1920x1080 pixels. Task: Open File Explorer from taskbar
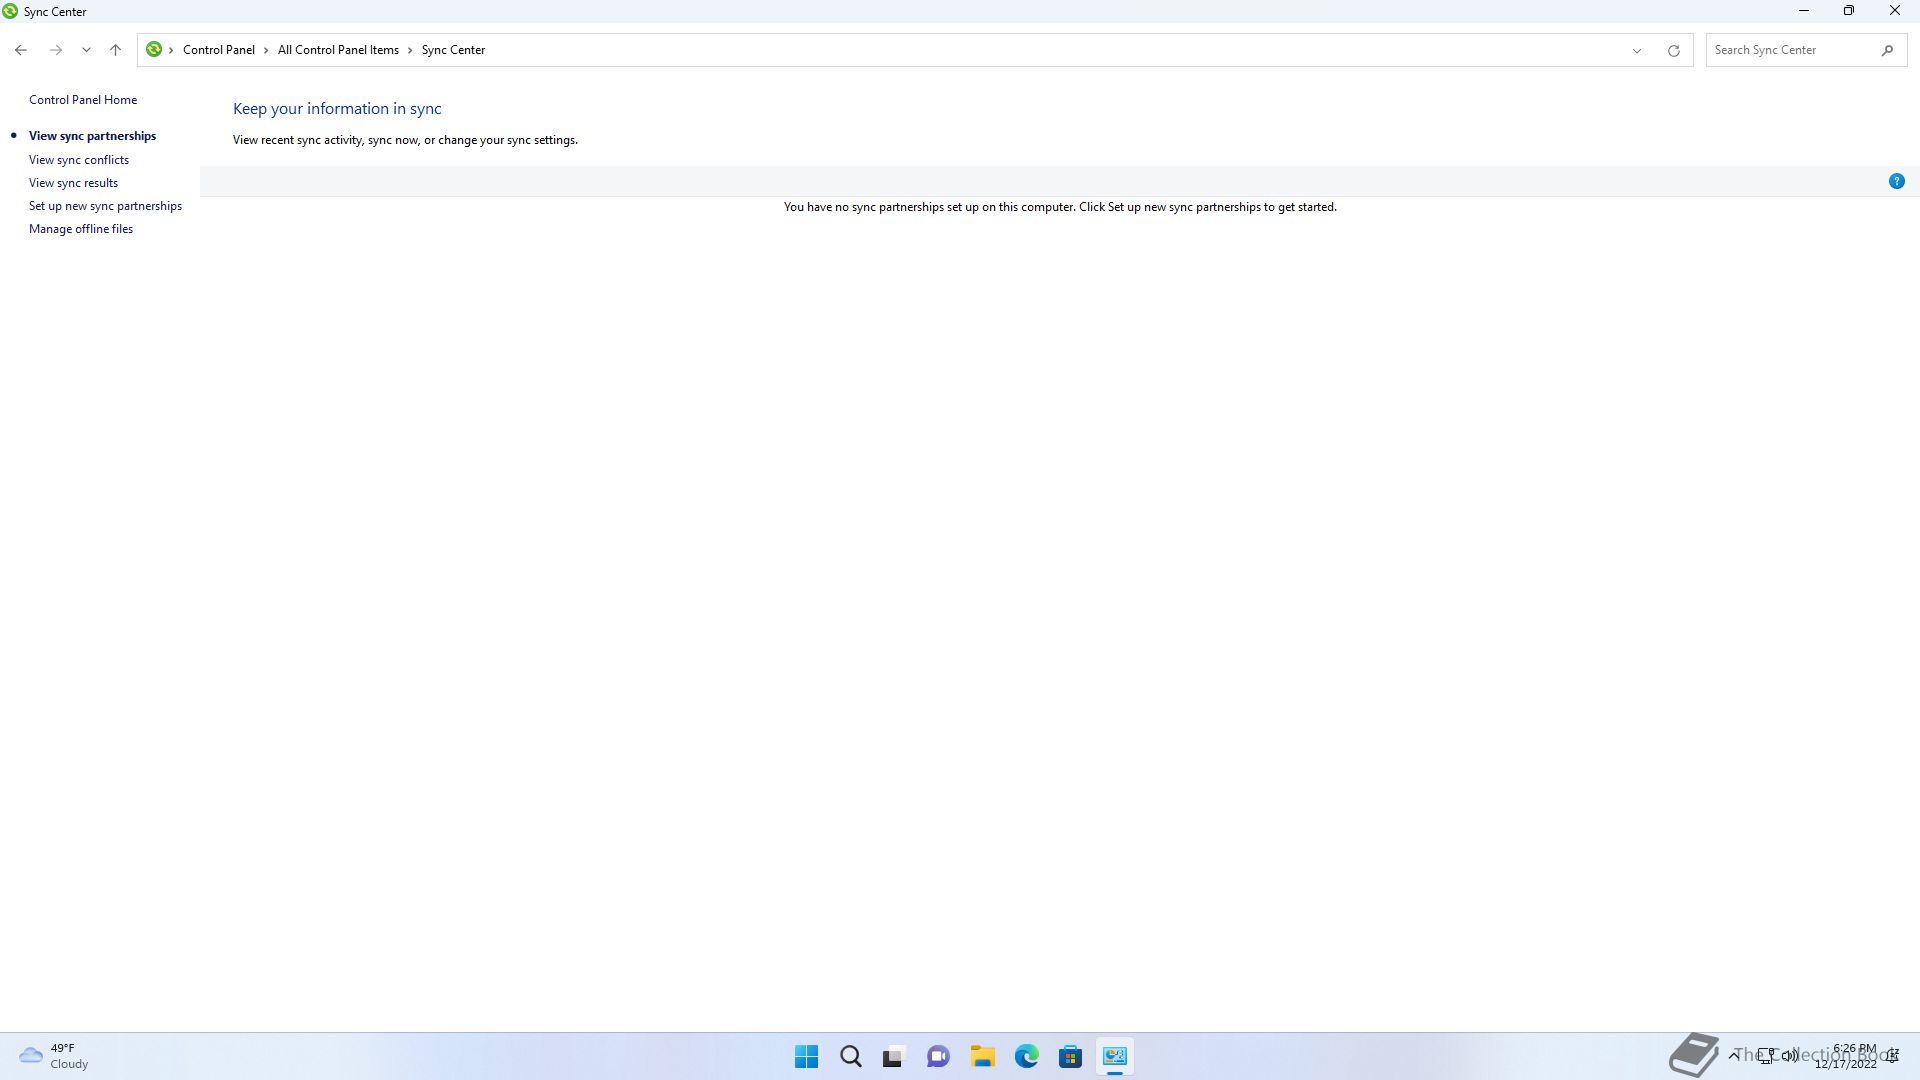click(982, 1056)
